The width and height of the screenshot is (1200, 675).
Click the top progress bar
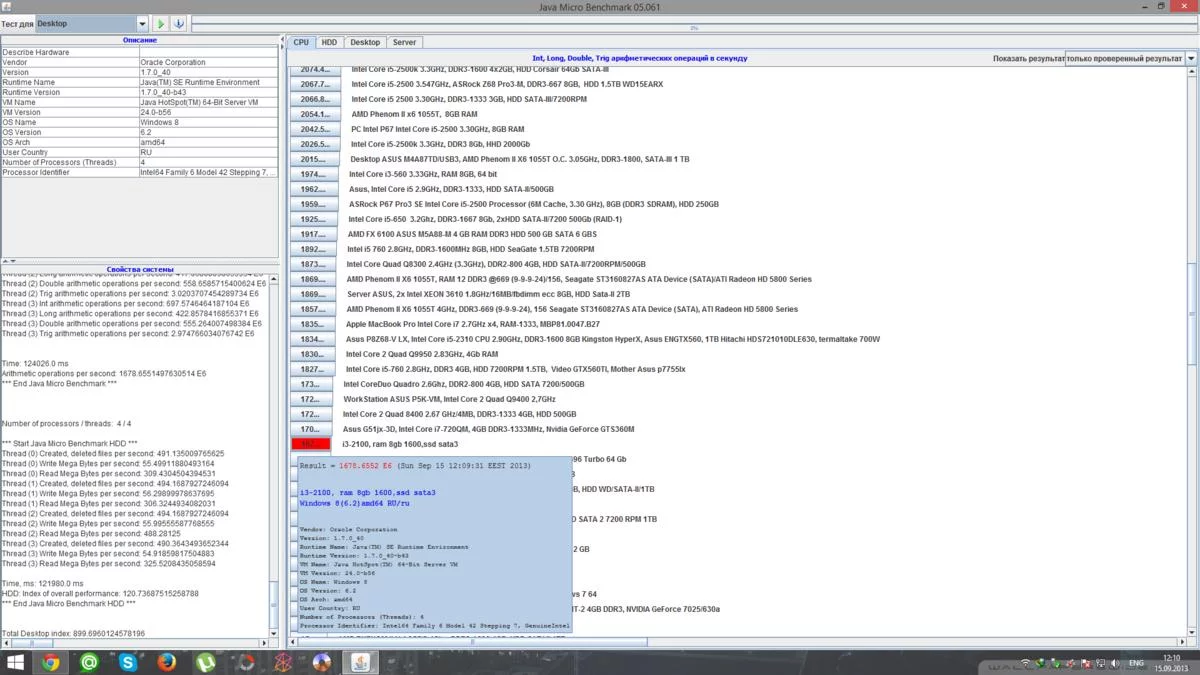click(x=694, y=23)
